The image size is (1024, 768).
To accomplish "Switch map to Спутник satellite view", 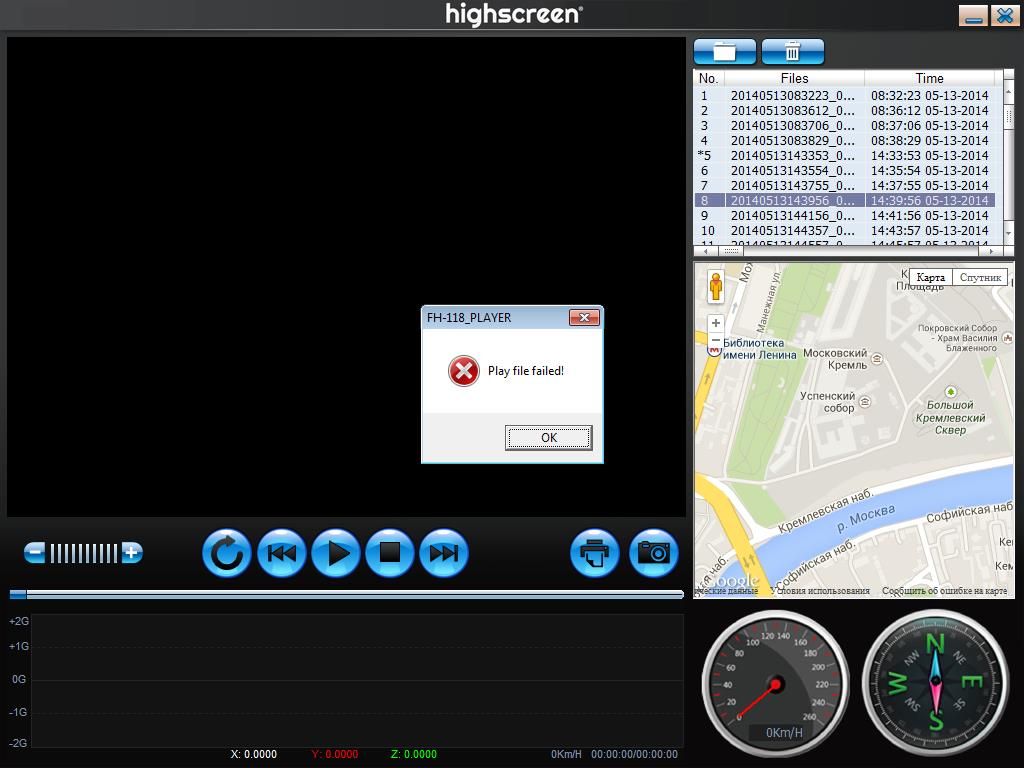I will coord(980,278).
